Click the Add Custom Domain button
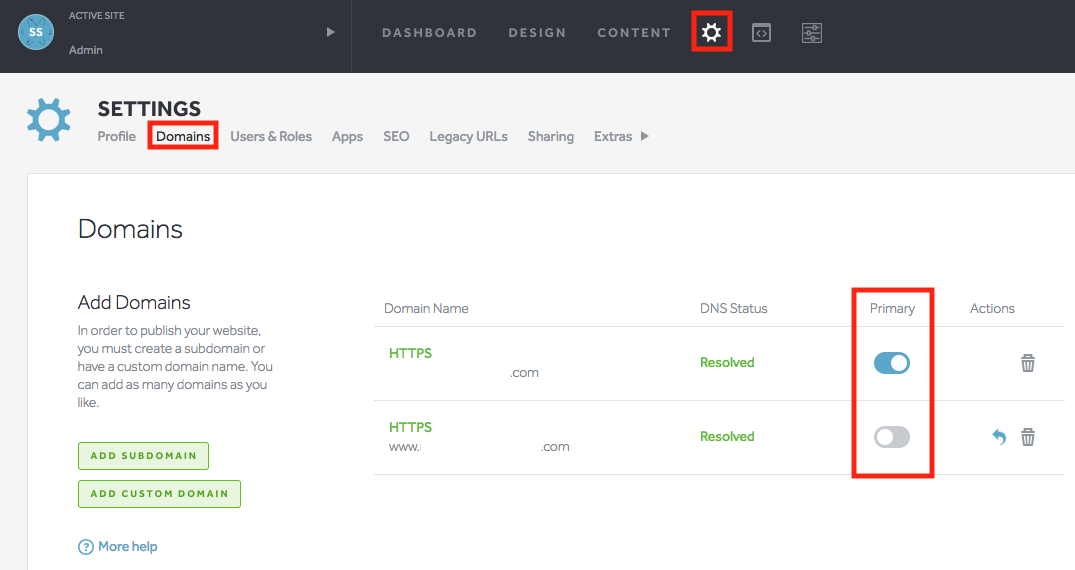This screenshot has width=1075, height=570. pyautogui.click(x=159, y=494)
